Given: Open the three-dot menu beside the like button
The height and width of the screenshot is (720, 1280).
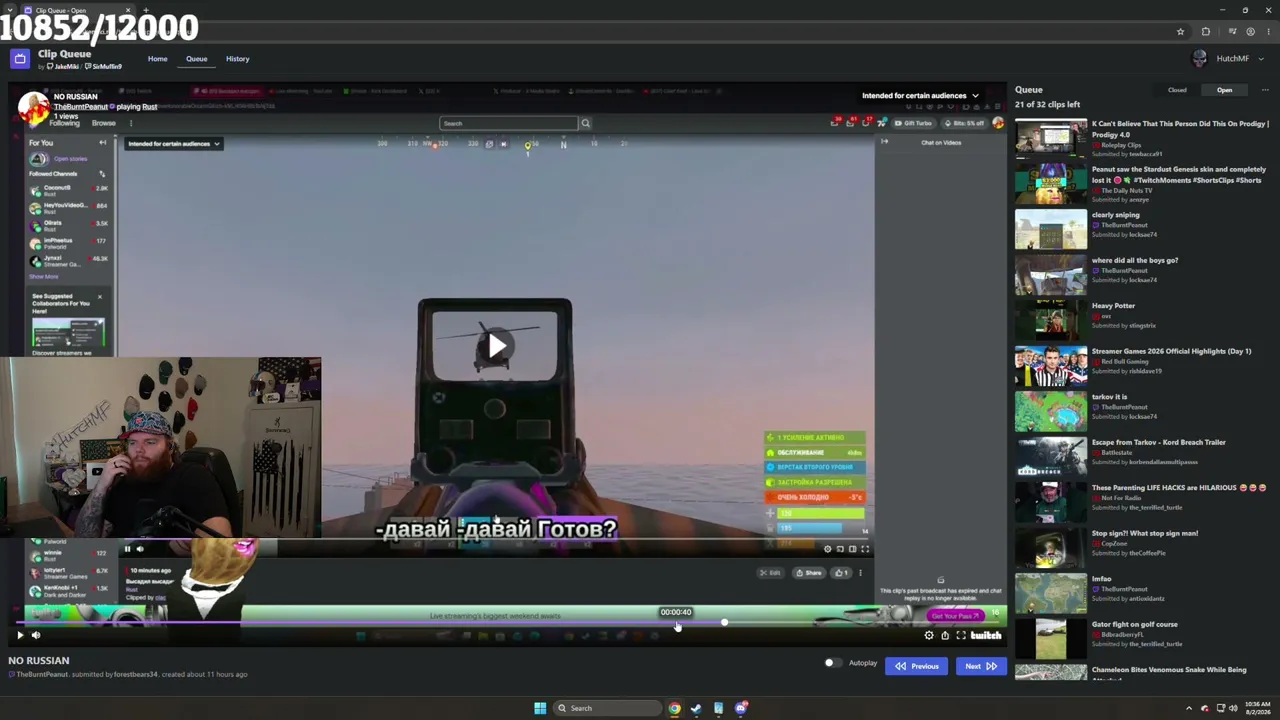Looking at the screenshot, I should (x=860, y=573).
